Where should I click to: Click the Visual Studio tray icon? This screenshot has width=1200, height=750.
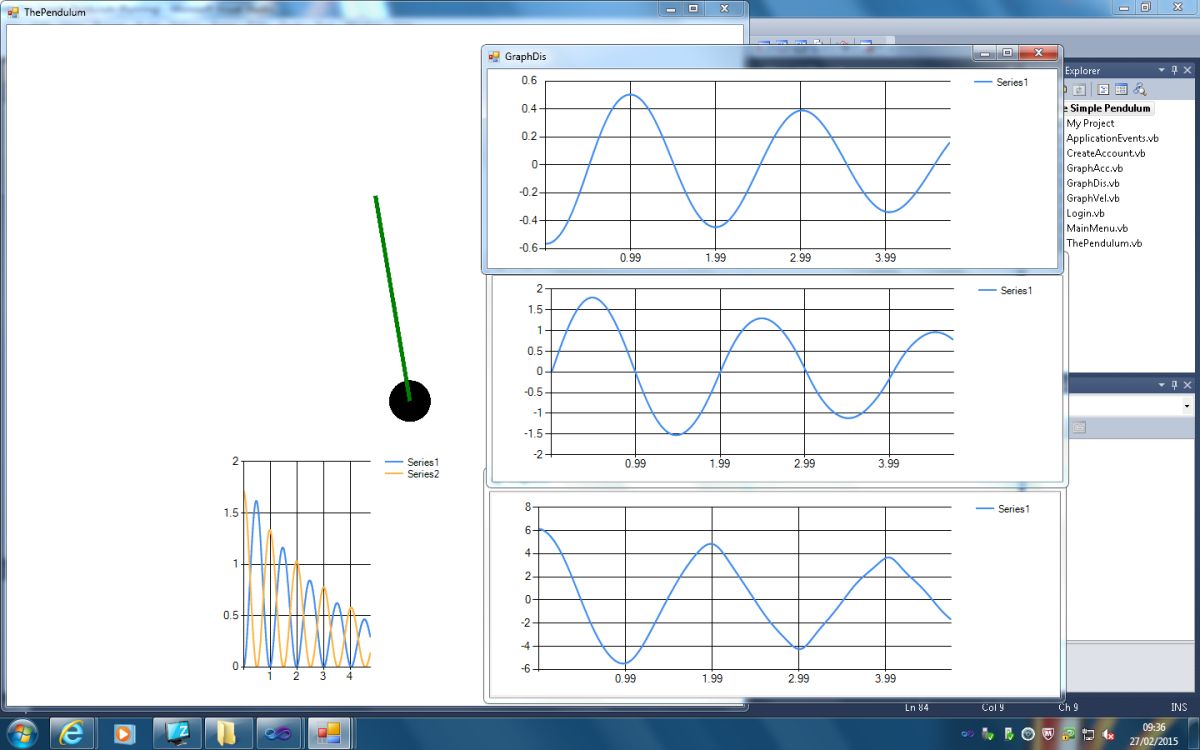coord(968,734)
